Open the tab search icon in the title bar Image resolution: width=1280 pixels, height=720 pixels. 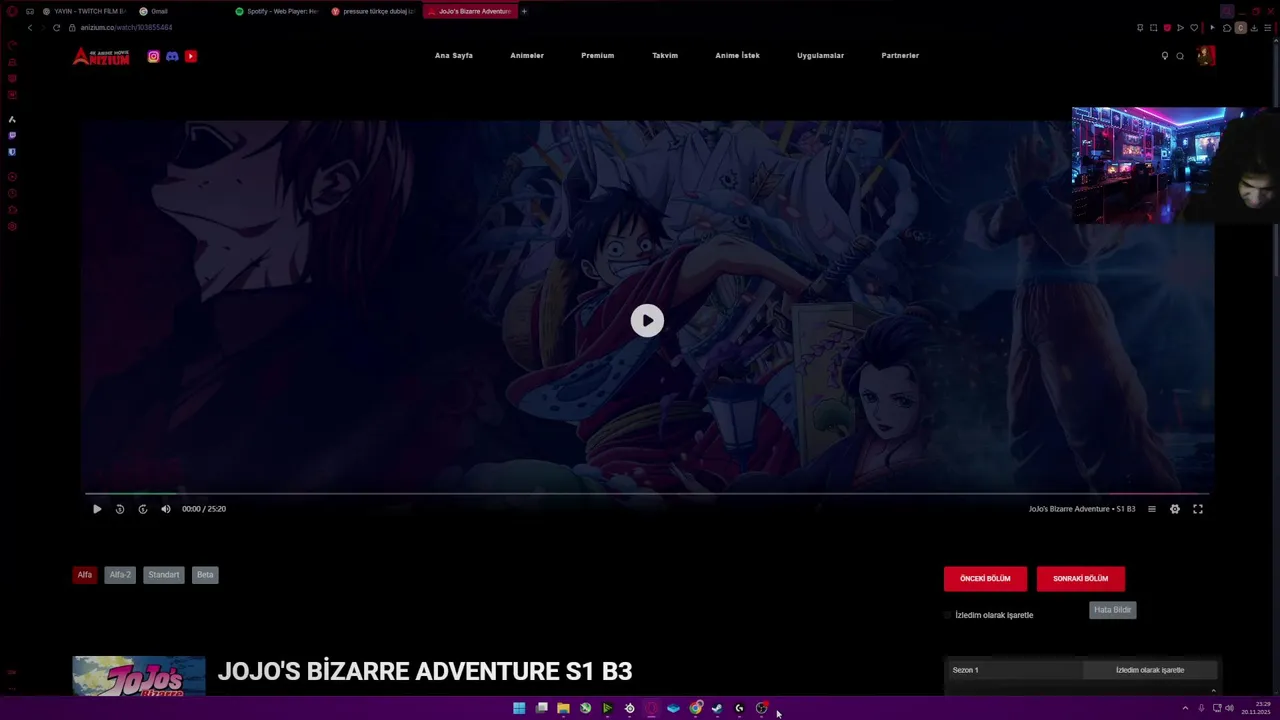pyautogui.click(x=1227, y=11)
